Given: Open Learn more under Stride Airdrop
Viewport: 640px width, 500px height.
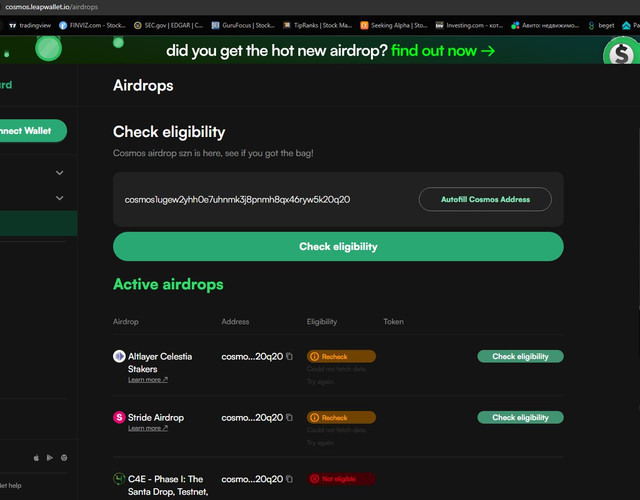Looking at the screenshot, I should pyautogui.click(x=148, y=428).
